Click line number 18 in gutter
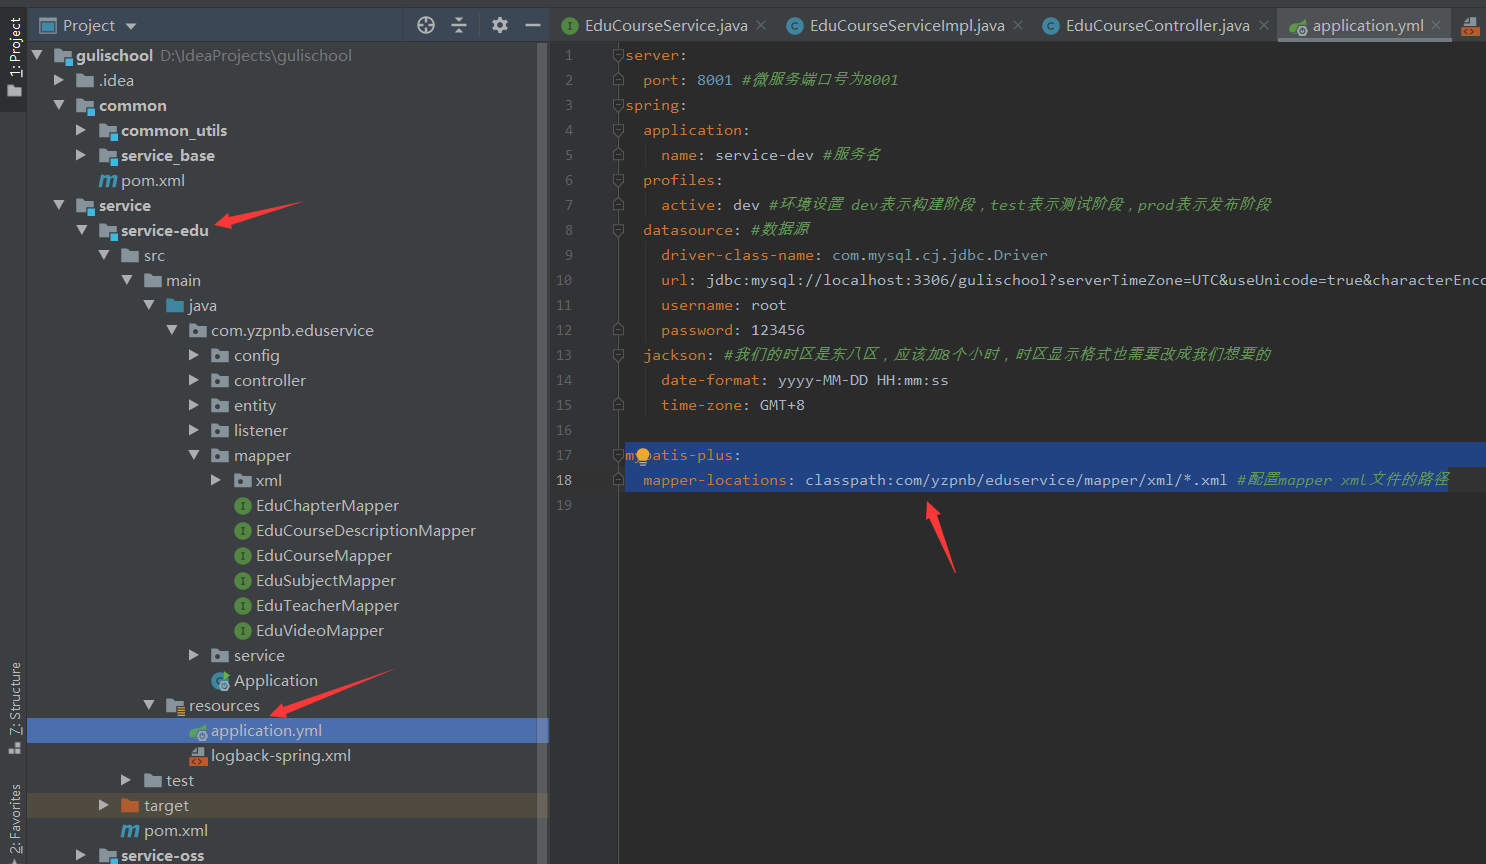The width and height of the screenshot is (1486, 864). 564,480
